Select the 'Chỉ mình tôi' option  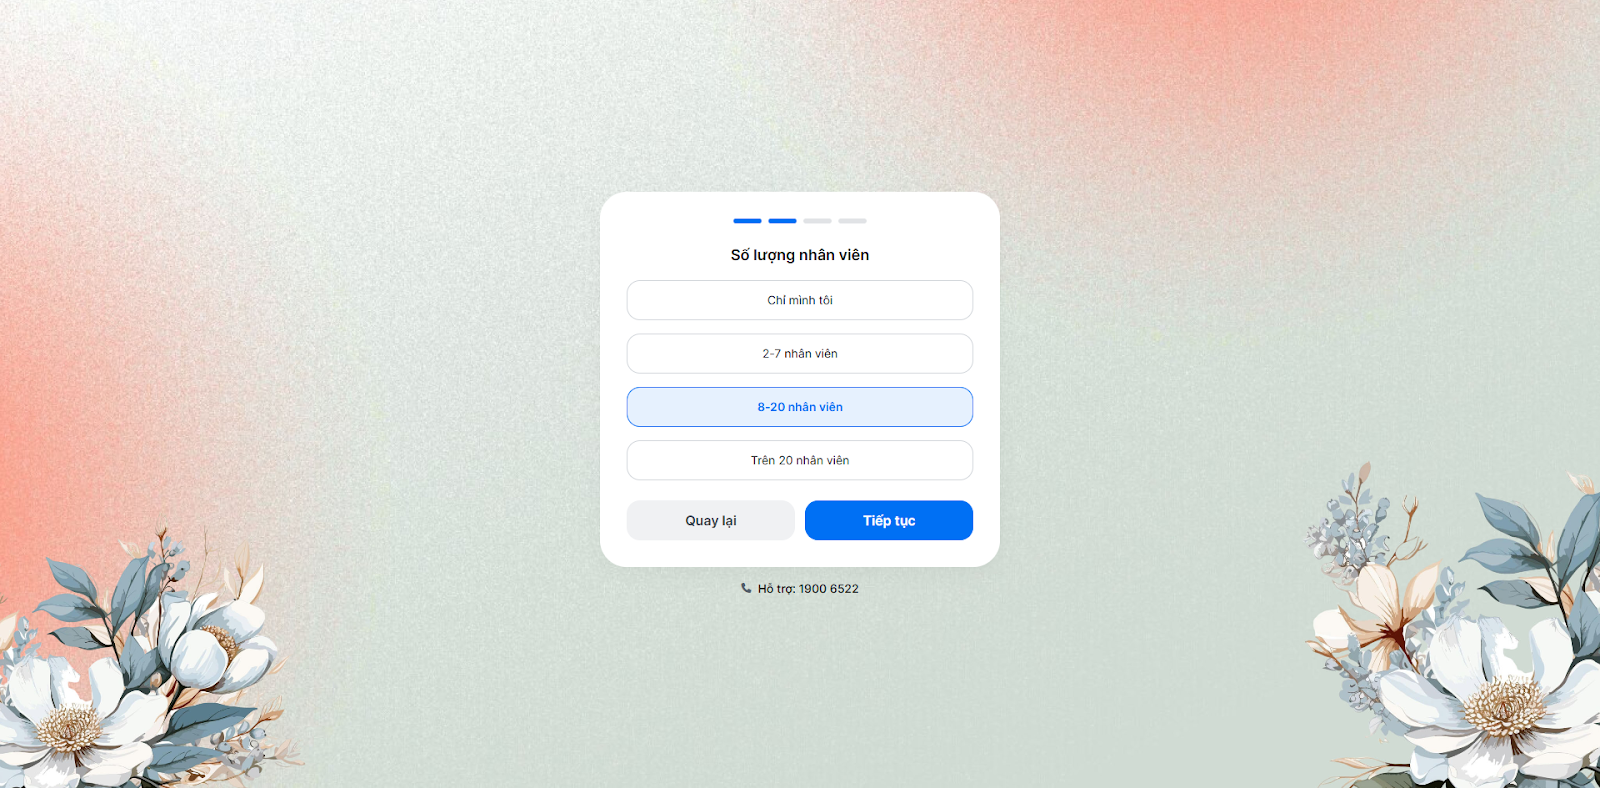800,300
